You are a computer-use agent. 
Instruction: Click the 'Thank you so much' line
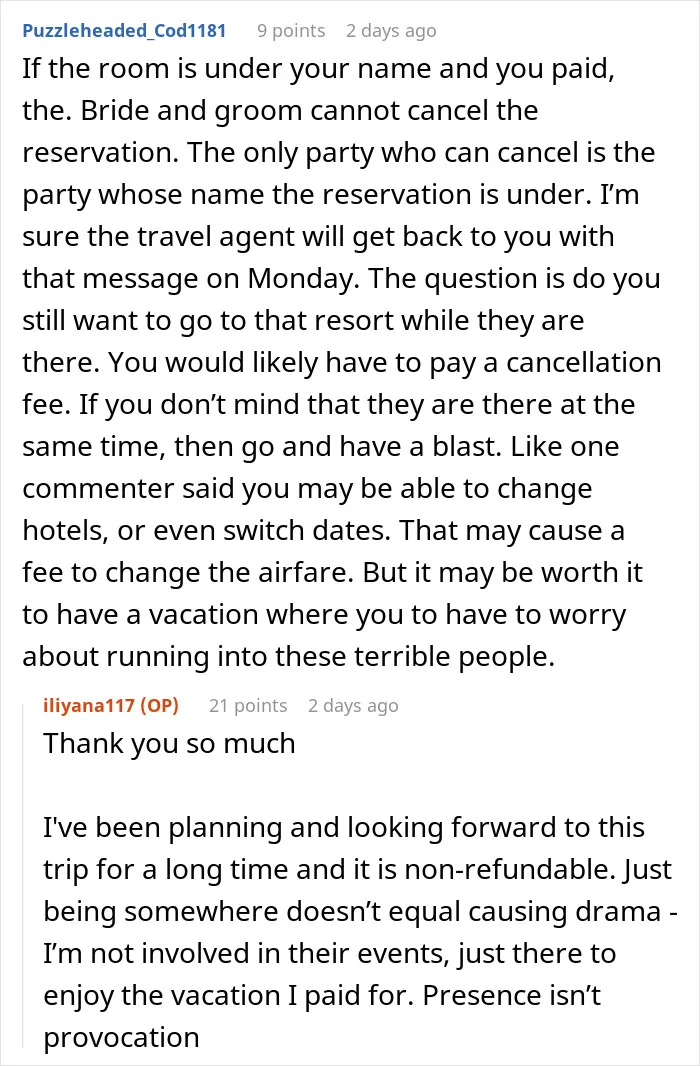tap(169, 744)
